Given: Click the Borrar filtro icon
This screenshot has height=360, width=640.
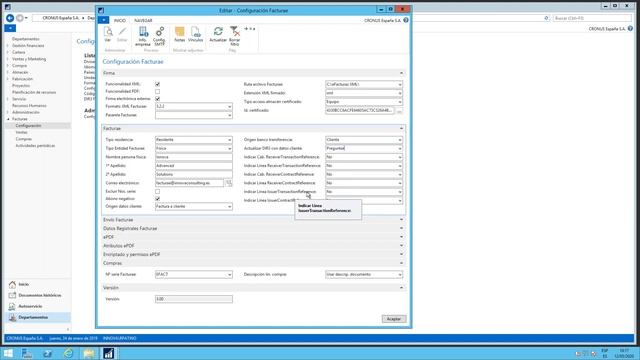Looking at the screenshot, I should 235,36.
